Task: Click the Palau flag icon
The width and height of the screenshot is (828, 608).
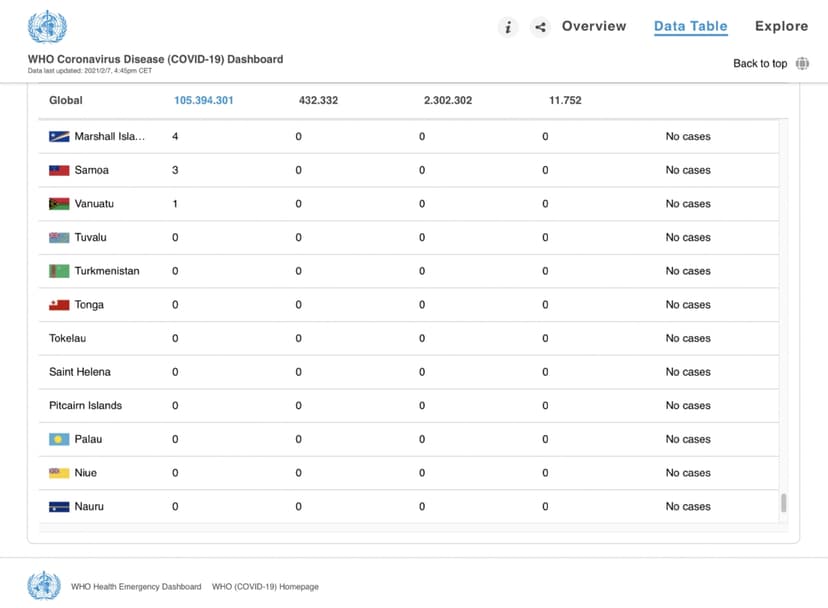Action: point(59,439)
